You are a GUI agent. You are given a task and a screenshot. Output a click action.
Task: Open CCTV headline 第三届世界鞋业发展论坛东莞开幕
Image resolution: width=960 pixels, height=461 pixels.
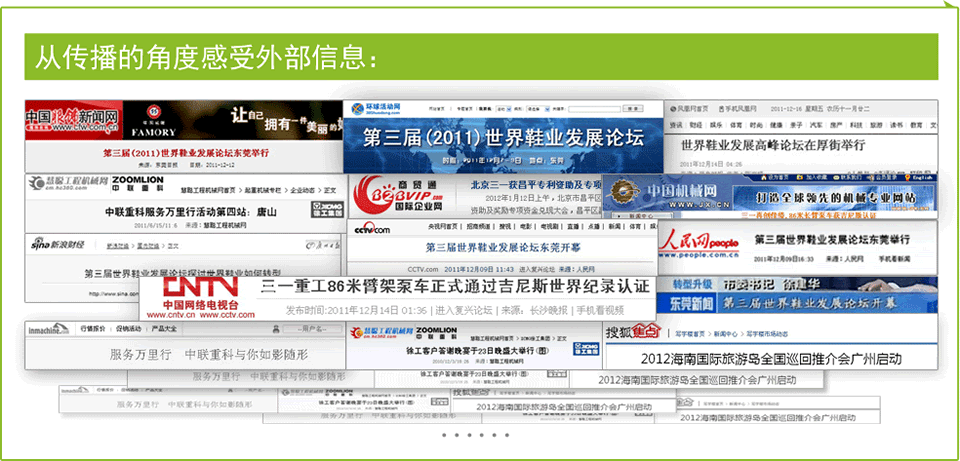(503, 248)
